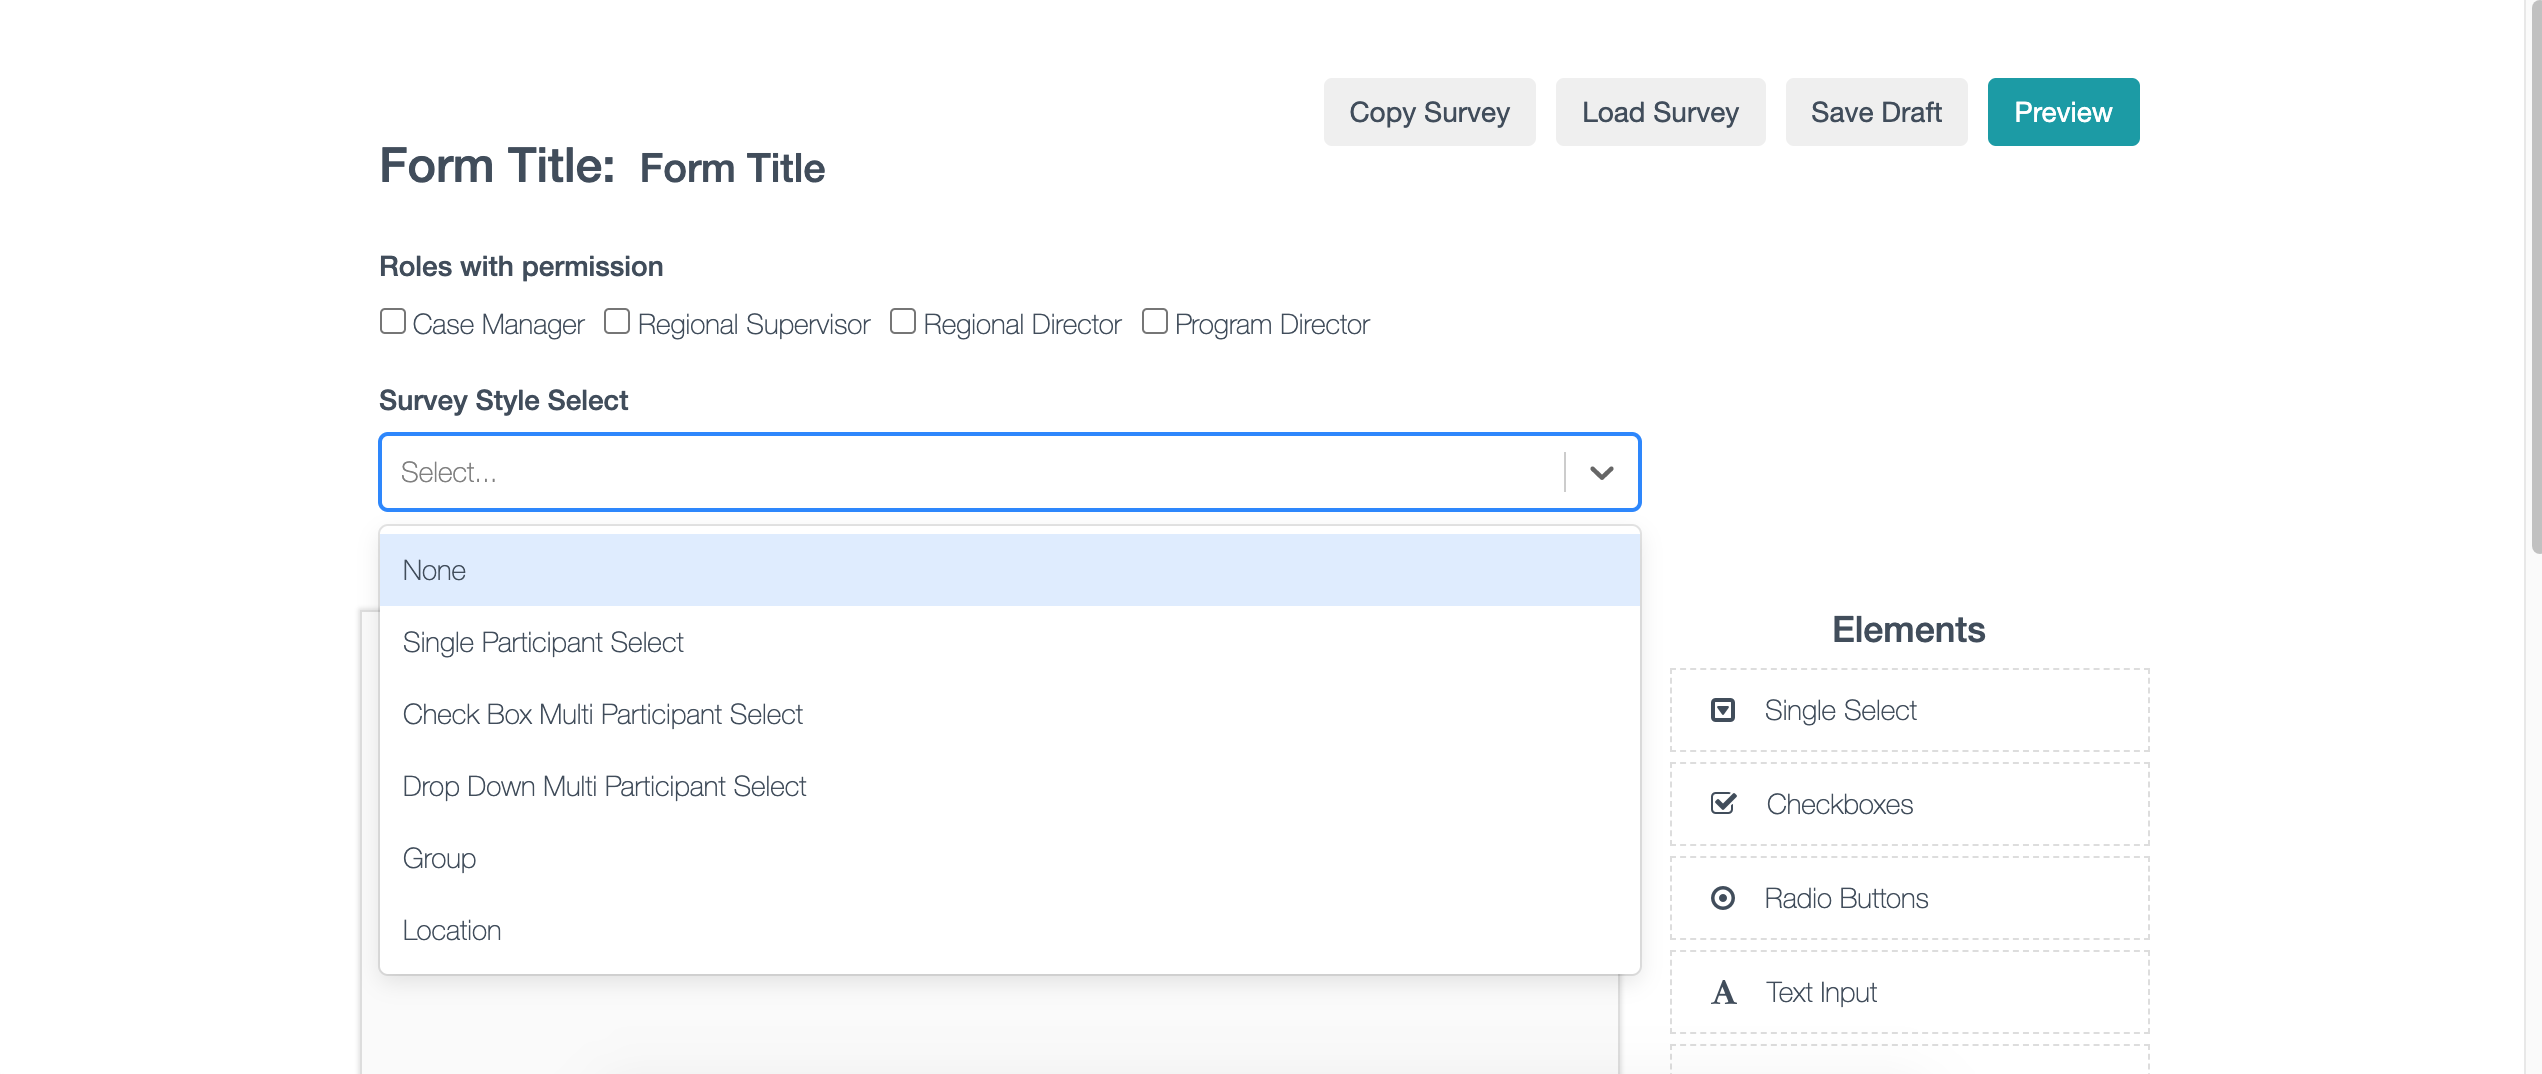Open the Load Survey dialog

1660,112
